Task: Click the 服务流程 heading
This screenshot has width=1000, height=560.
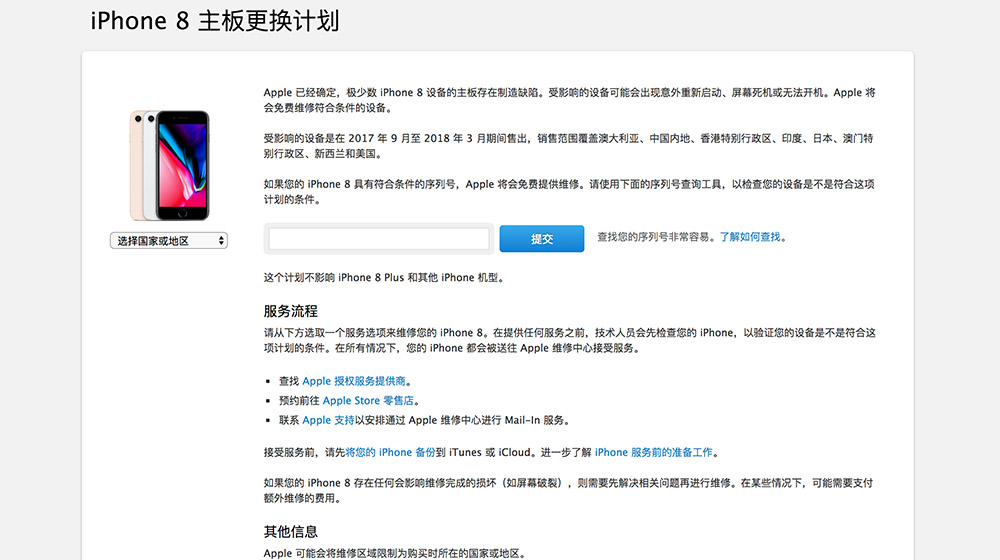Action: tap(291, 311)
